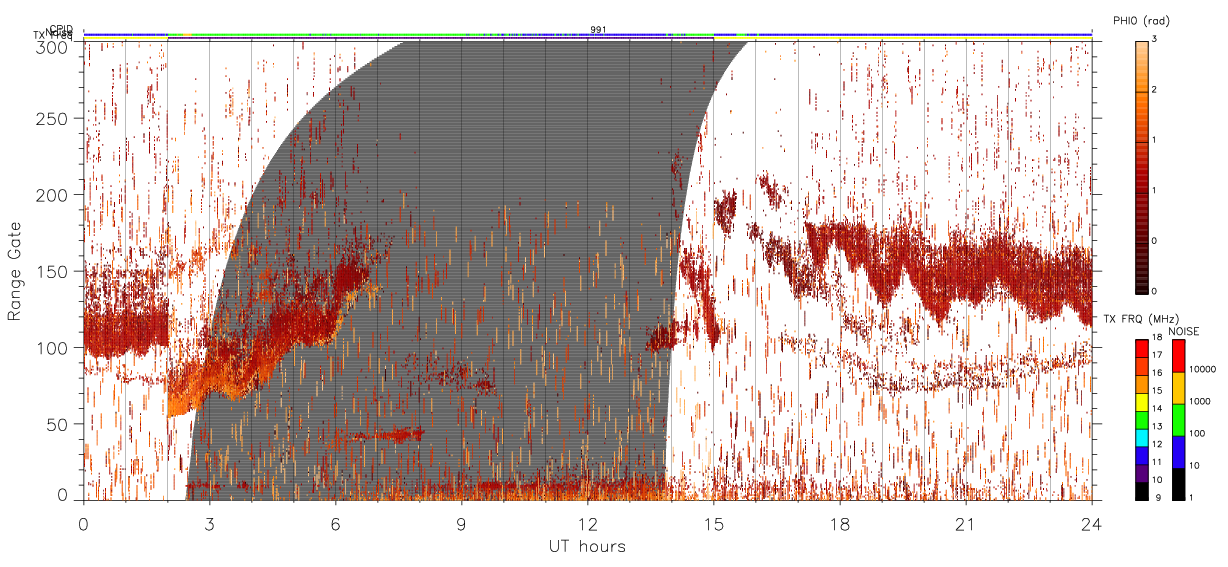Click the '3' tick on UT hours axis
Image resolution: width=1228 pixels, height=567 pixels.
(209, 523)
